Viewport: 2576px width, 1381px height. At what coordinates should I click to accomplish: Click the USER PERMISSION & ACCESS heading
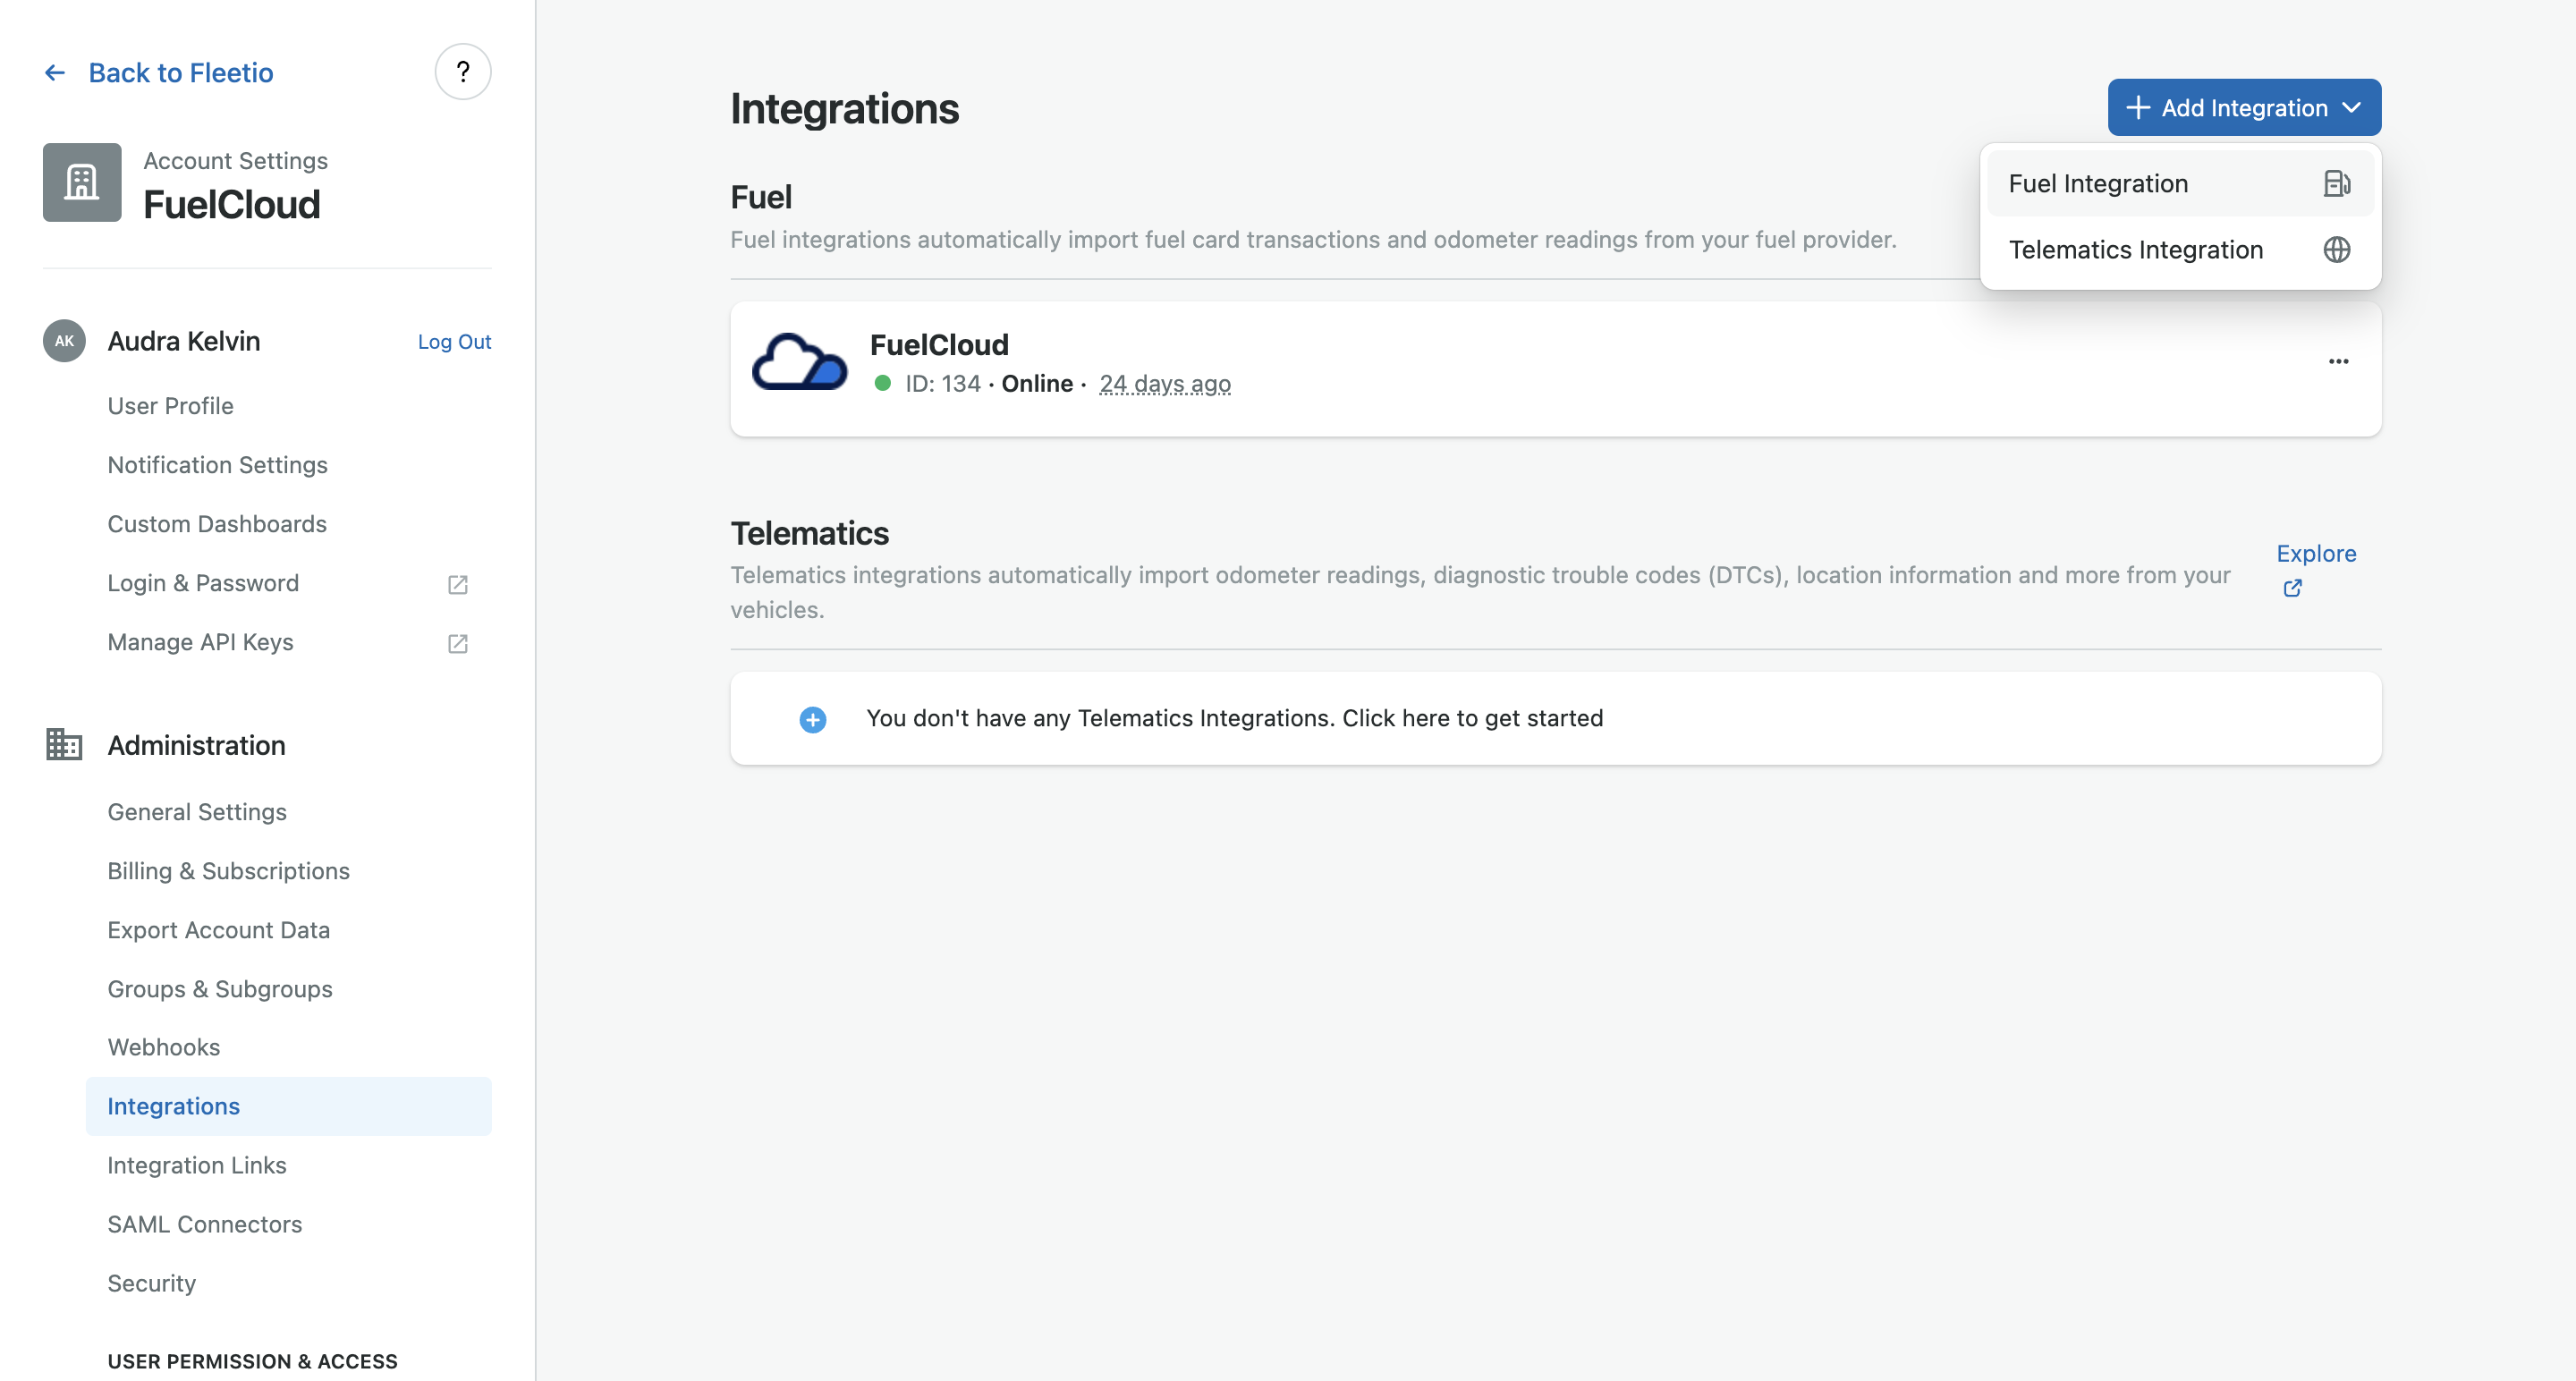point(252,1361)
